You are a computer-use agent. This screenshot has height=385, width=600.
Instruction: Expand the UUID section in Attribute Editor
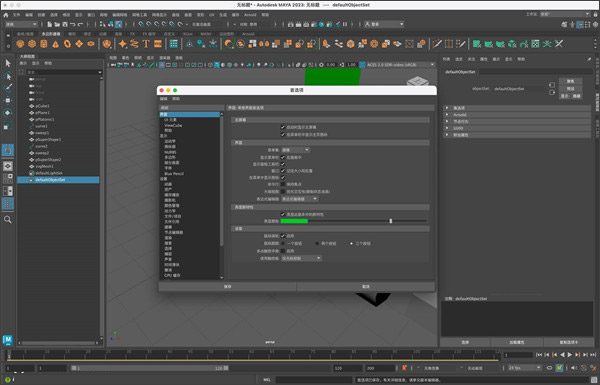pos(517,128)
